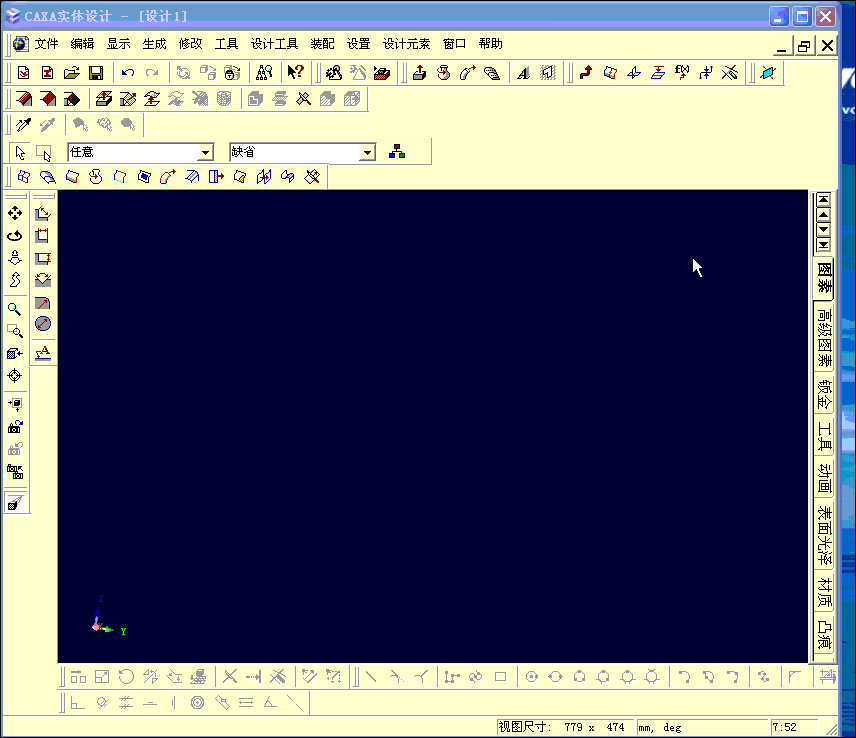Switch to the 表面光泽 catalog tab
The width and height of the screenshot is (856, 738).
[824, 535]
